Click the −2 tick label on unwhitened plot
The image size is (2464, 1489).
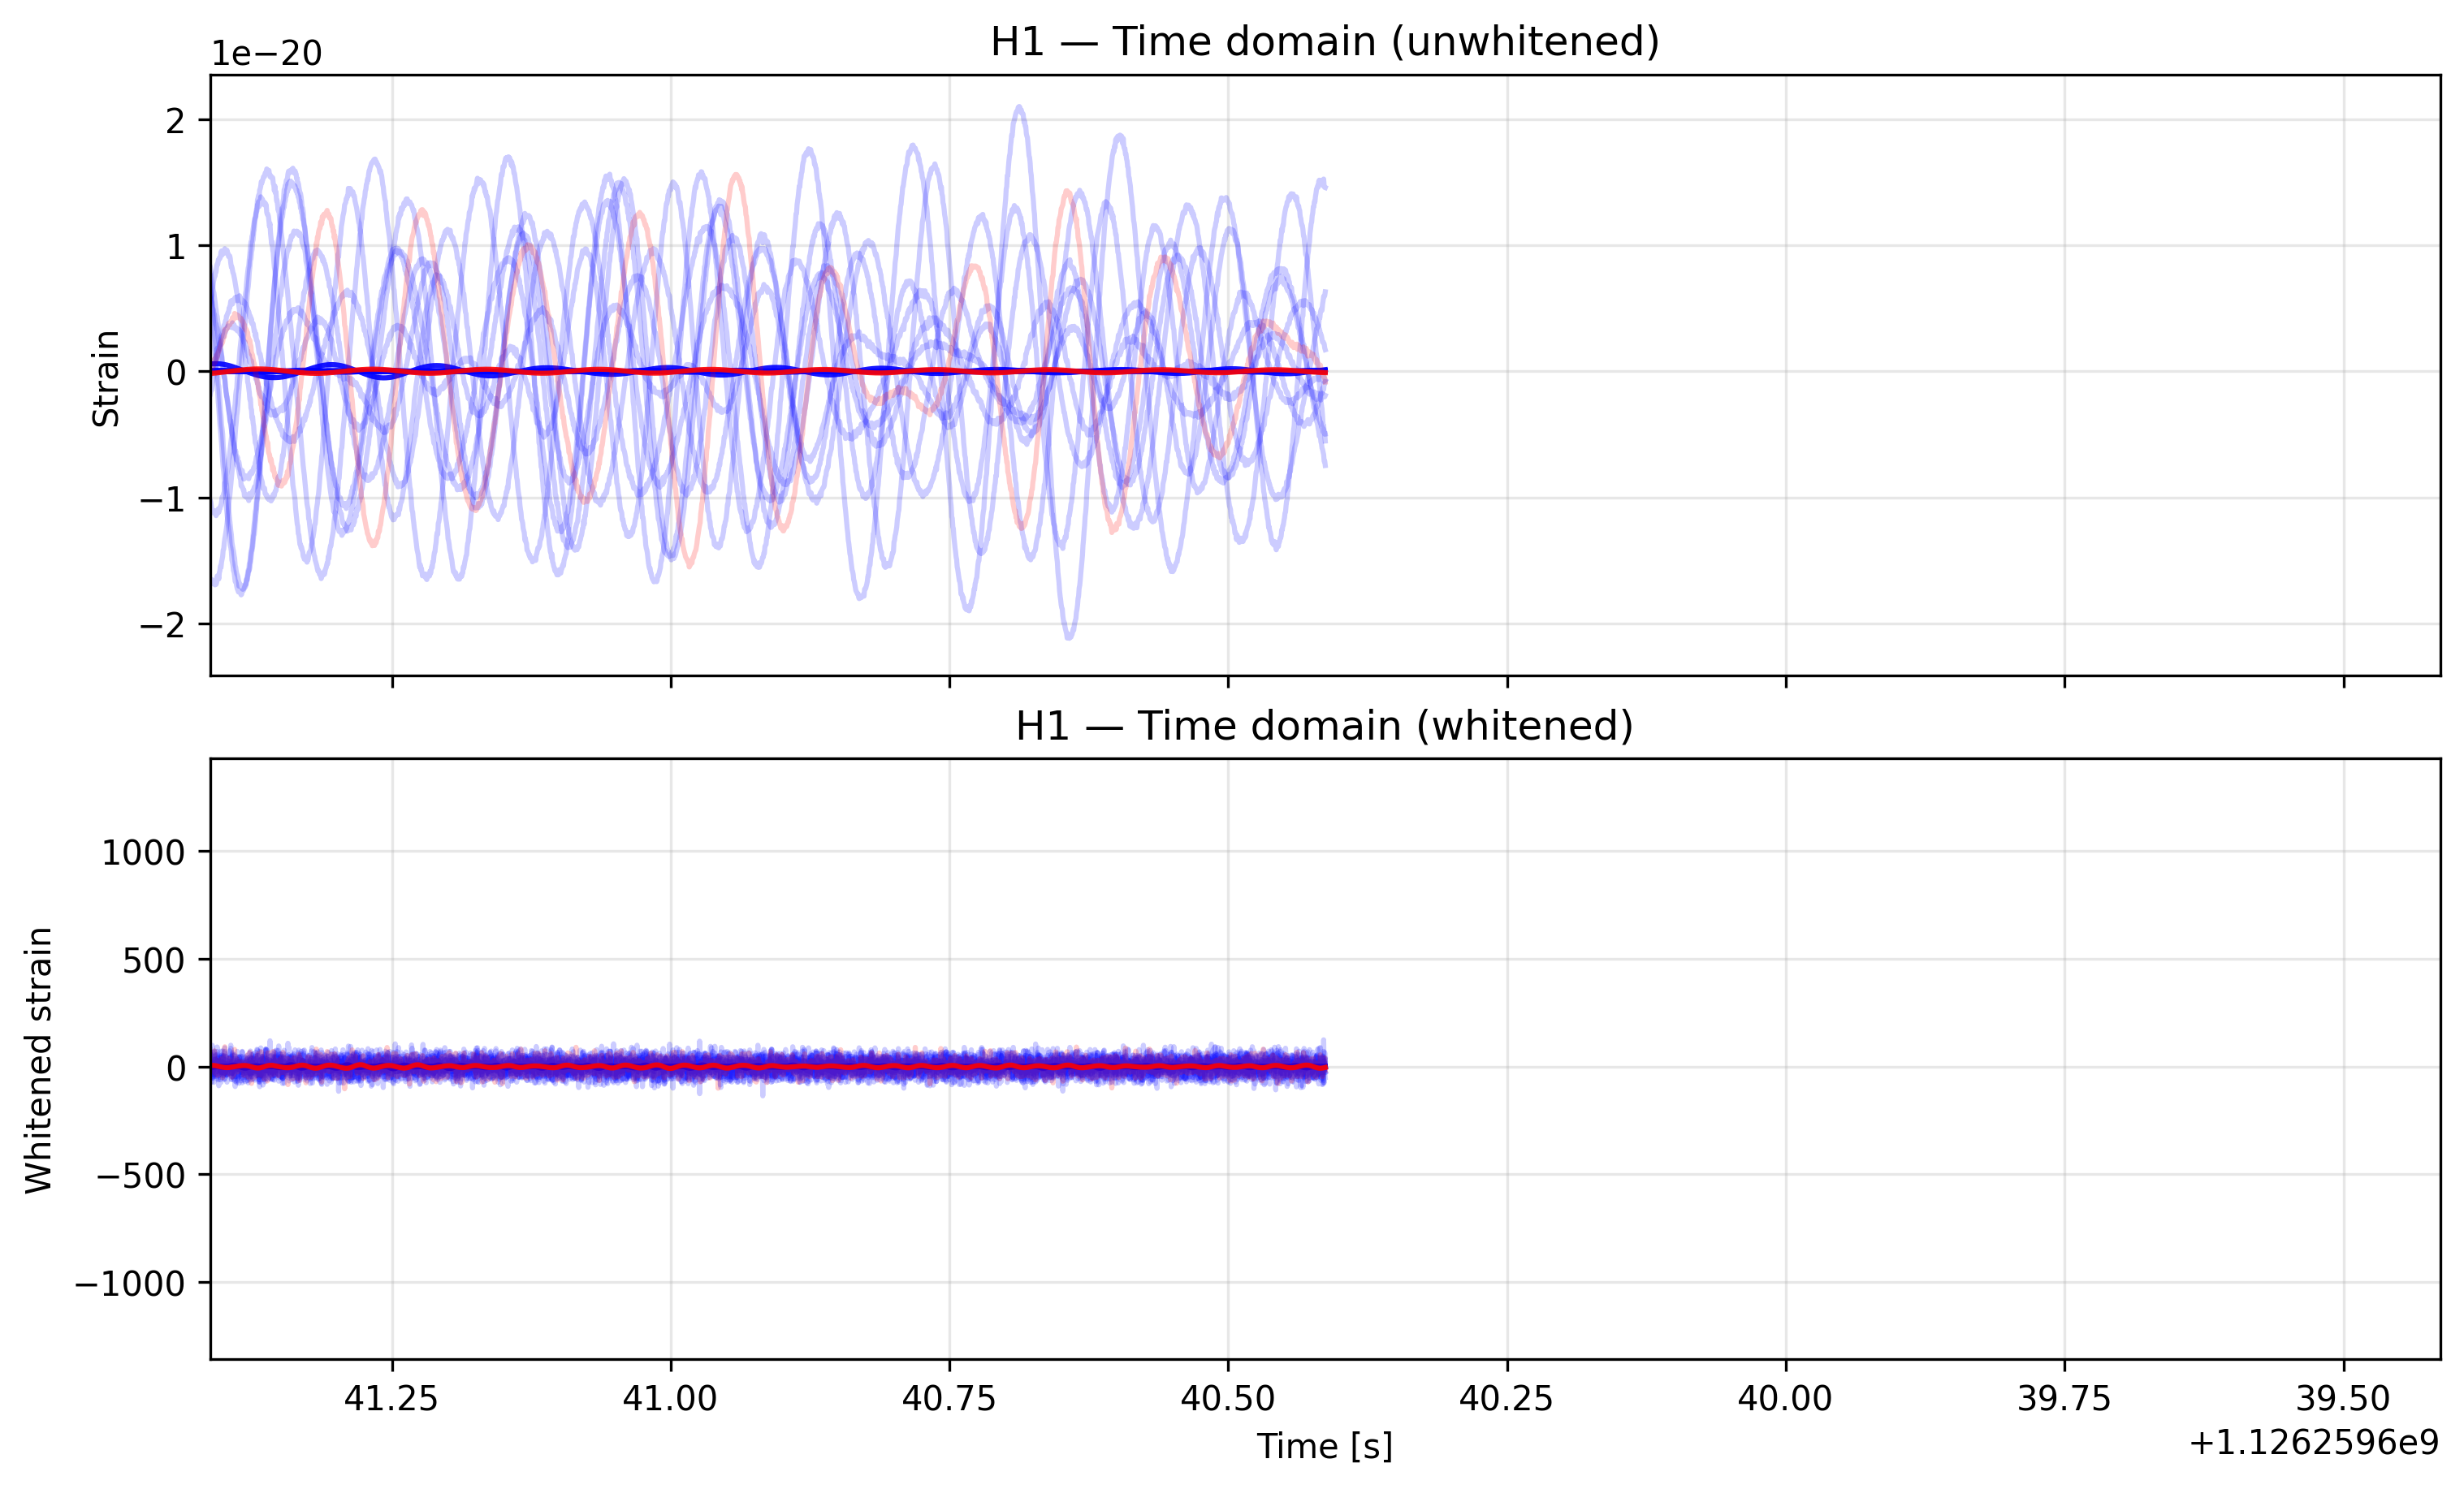pyautogui.click(x=163, y=626)
